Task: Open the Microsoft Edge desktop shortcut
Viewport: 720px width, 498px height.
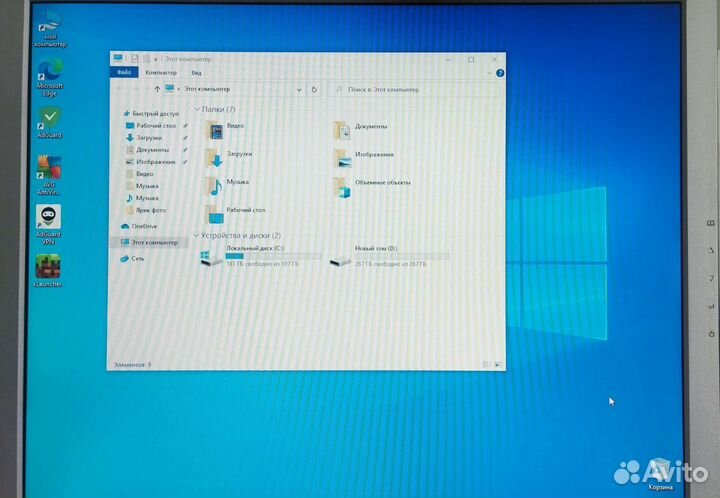Action: (50, 78)
